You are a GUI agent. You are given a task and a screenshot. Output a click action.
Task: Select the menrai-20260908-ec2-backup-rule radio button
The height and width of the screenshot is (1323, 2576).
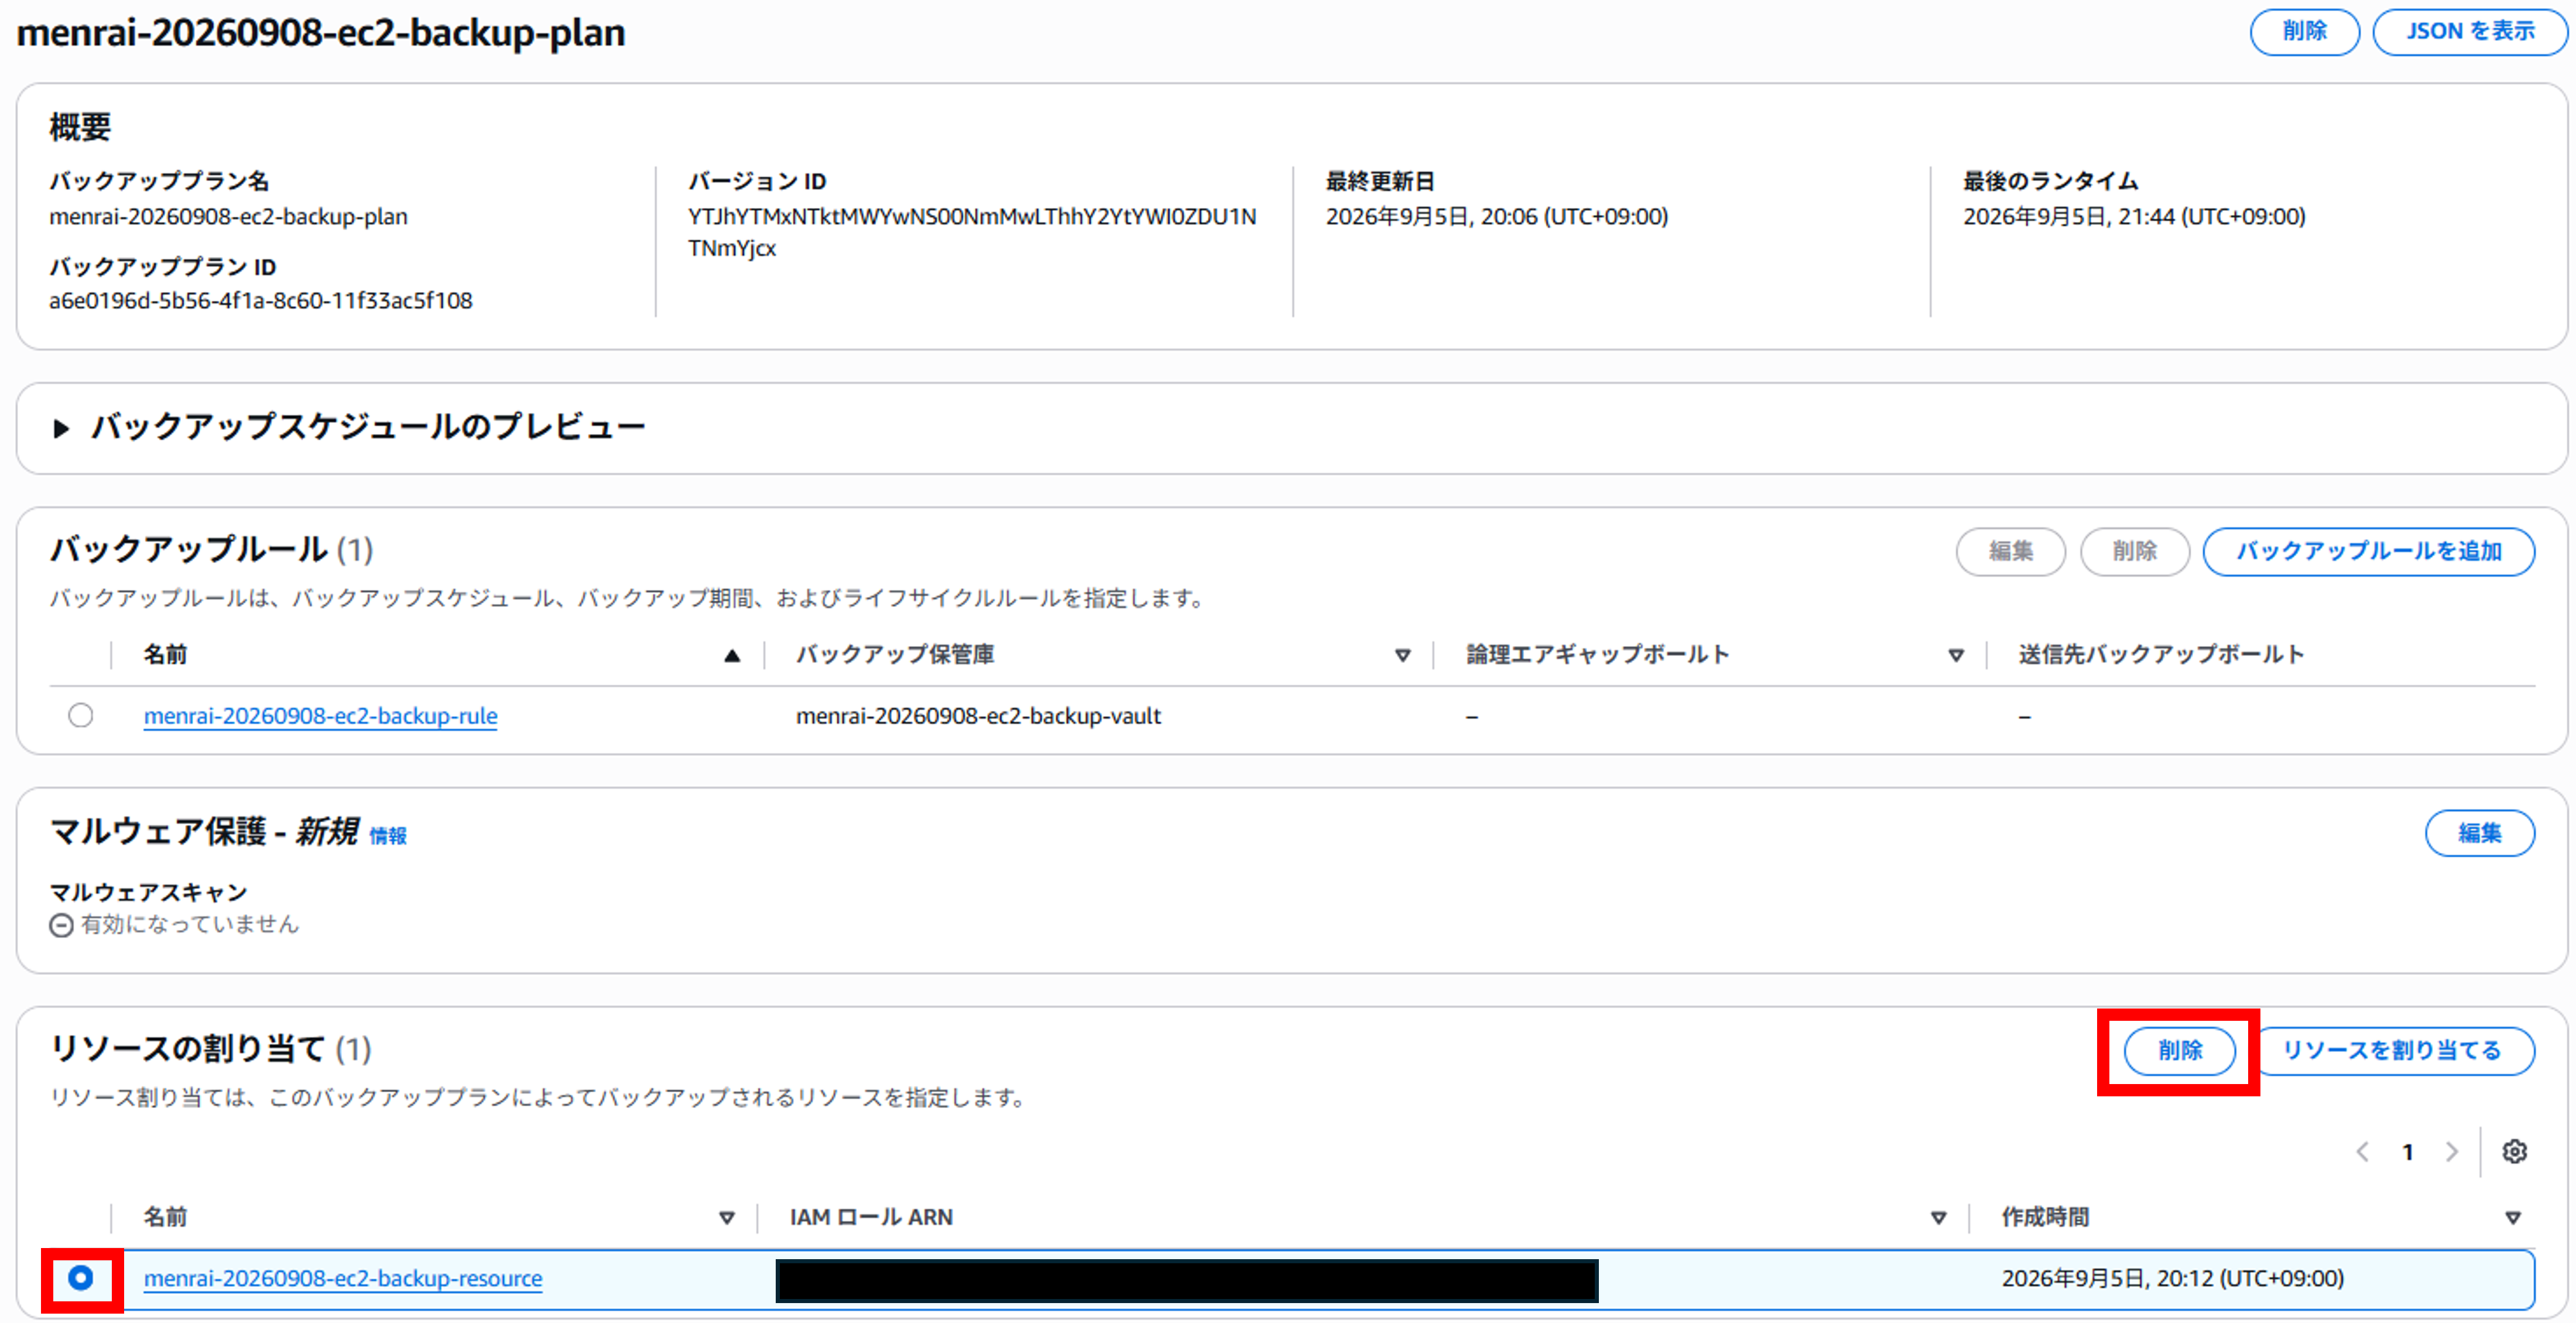[x=81, y=715]
